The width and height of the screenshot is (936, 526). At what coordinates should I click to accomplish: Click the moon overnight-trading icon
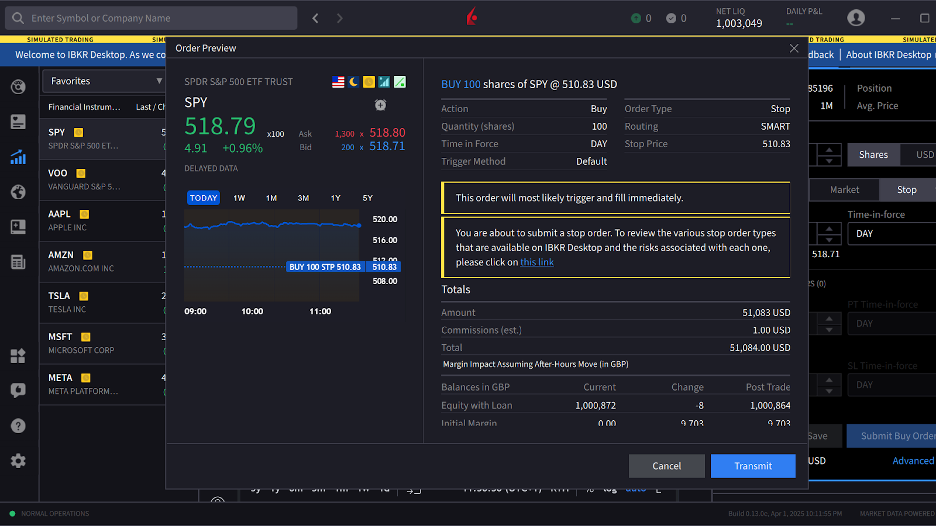[x=353, y=82]
